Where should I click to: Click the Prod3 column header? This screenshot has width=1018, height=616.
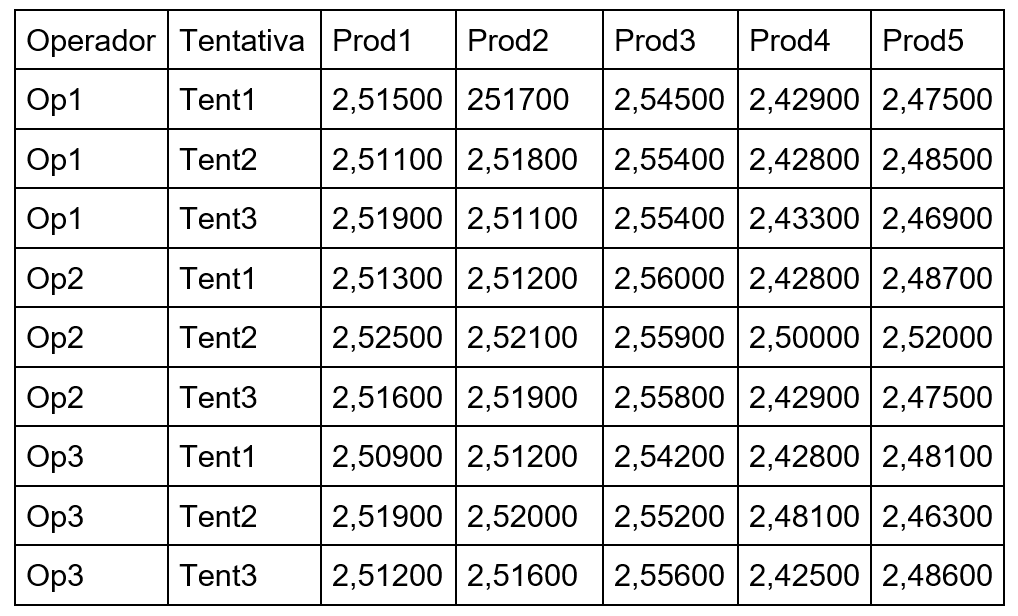[x=671, y=40]
